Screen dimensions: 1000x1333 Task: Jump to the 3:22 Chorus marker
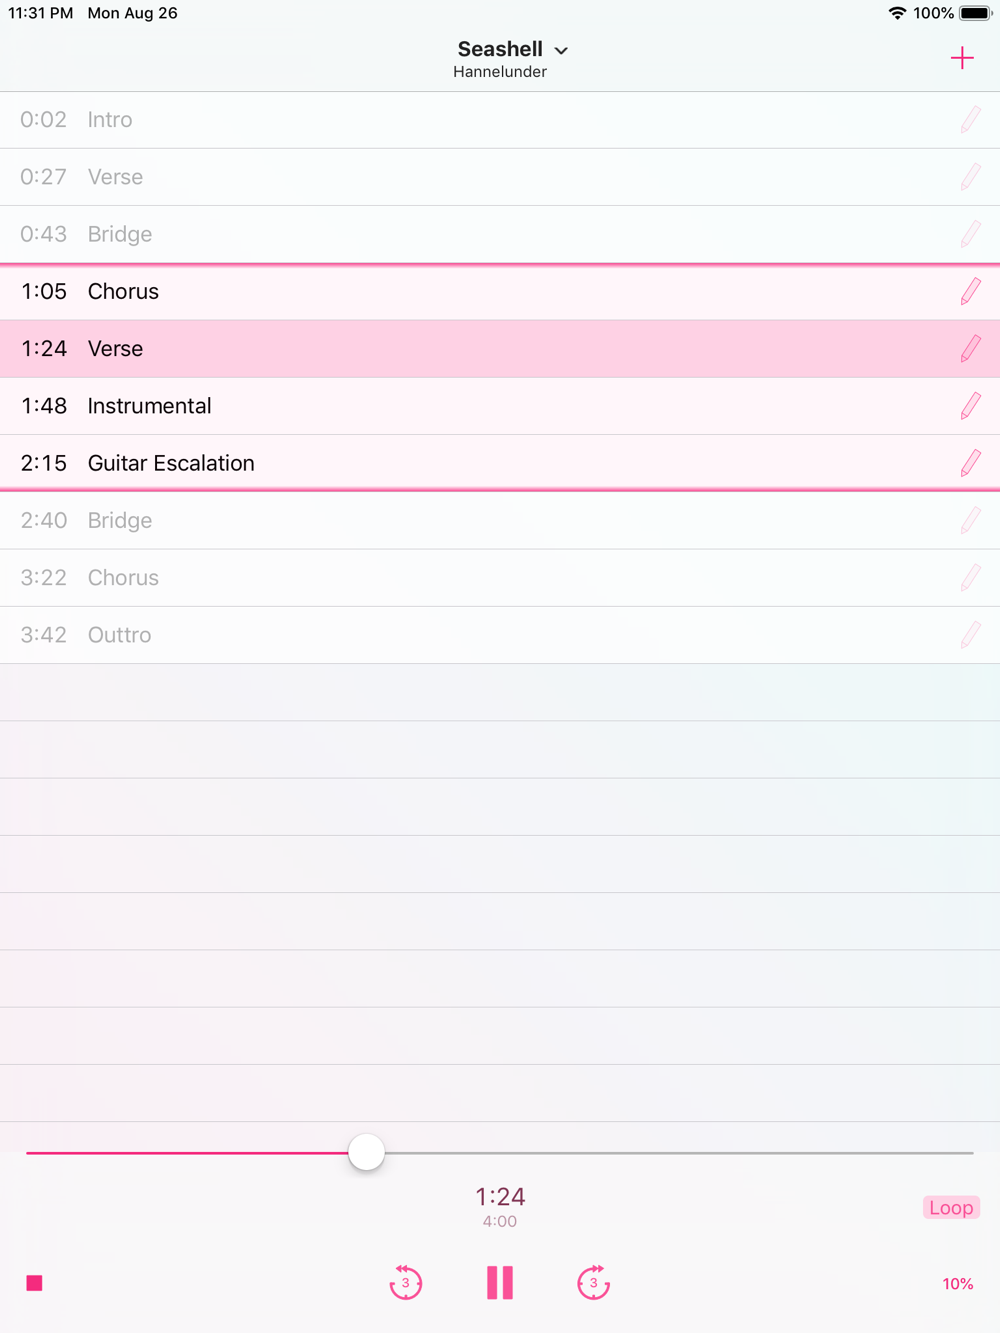[500, 578]
